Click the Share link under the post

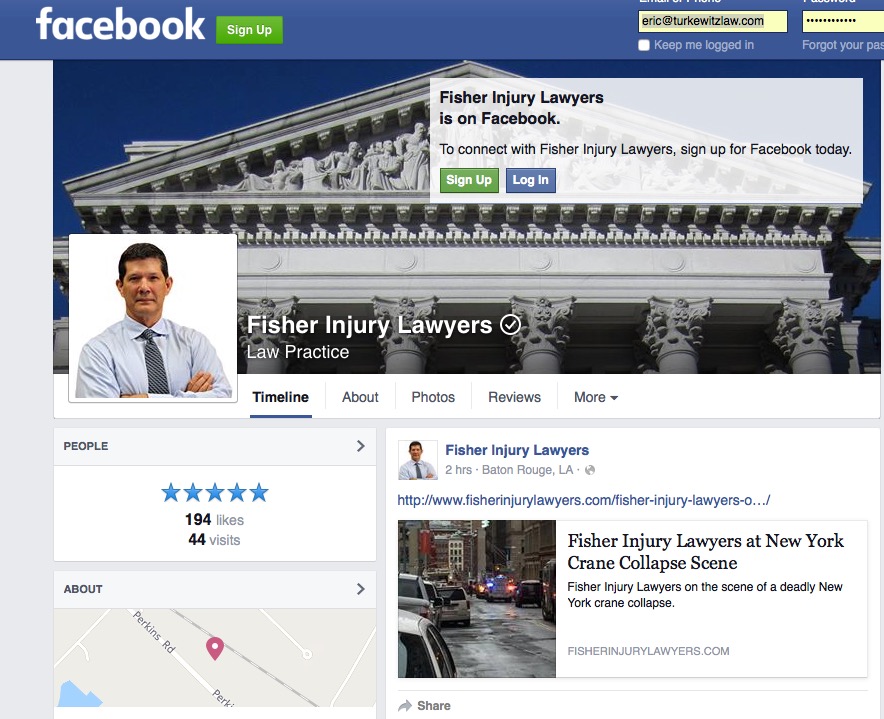click(434, 705)
